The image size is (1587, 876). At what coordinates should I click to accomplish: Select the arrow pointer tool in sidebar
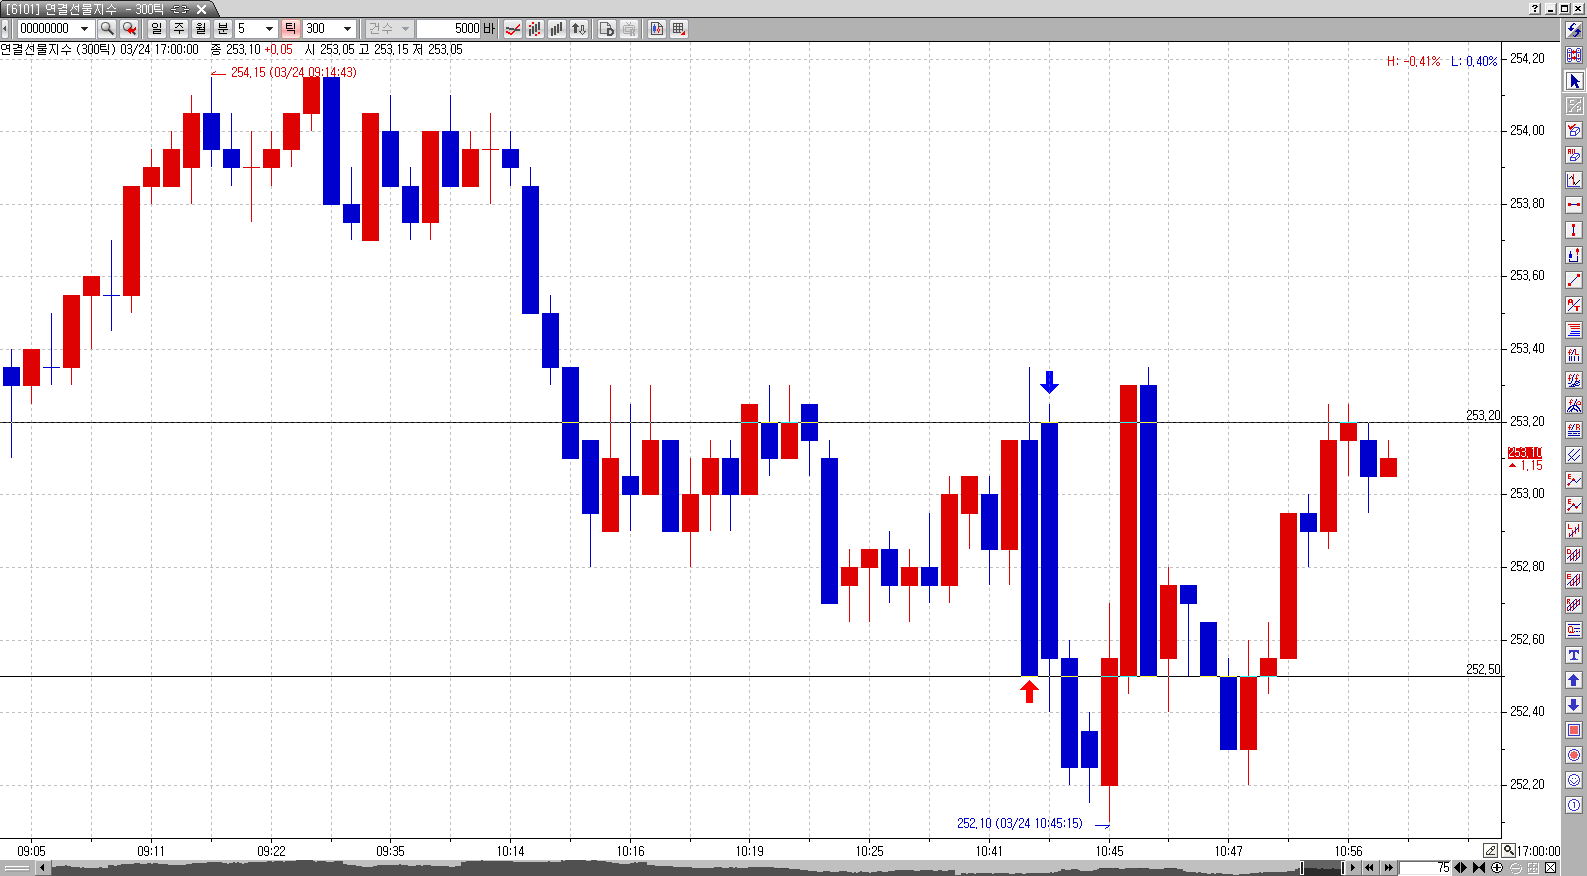tap(1574, 81)
